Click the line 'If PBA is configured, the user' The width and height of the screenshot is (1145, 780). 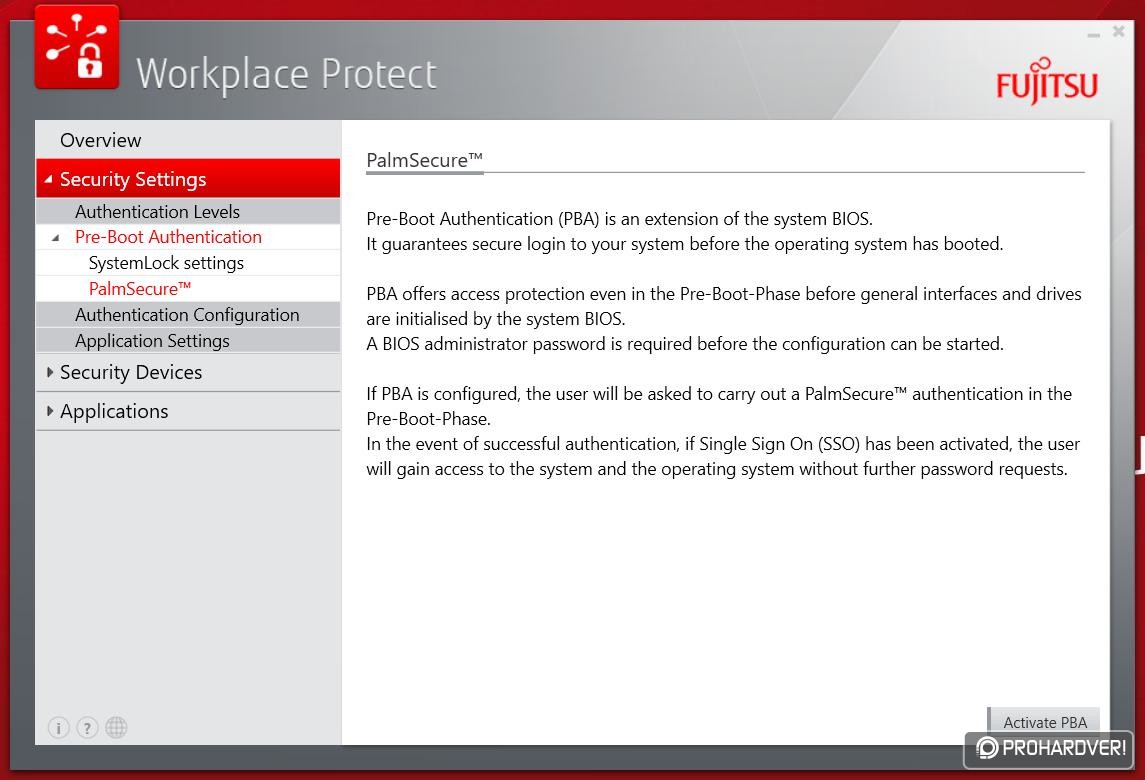click(719, 394)
